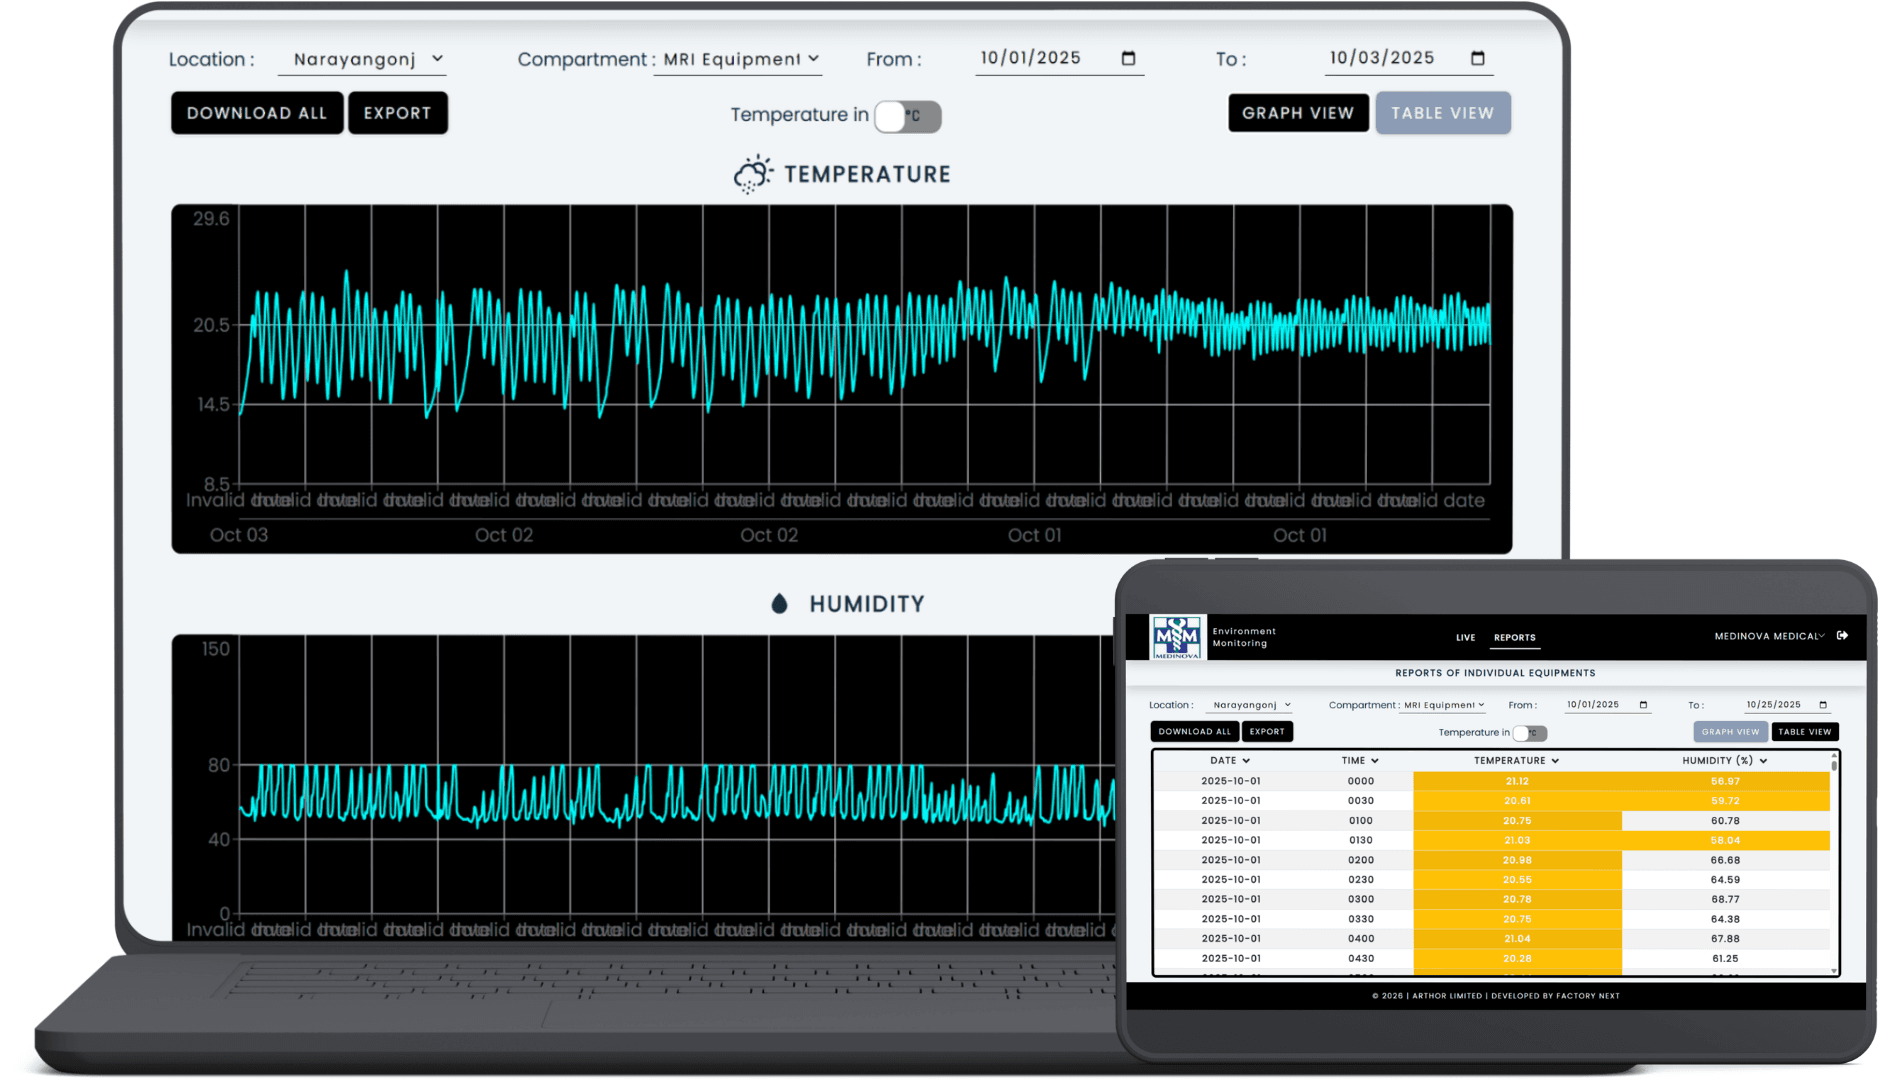Open the laptop Compartment dropdown showing MRI Equipment
Image resolution: width=1879 pixels, height=1080 pixels.
pos(738,60)
